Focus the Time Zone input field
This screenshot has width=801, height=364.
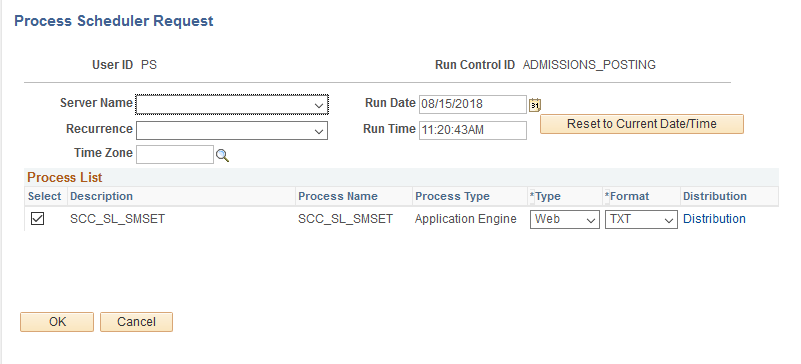click(175, 154)
